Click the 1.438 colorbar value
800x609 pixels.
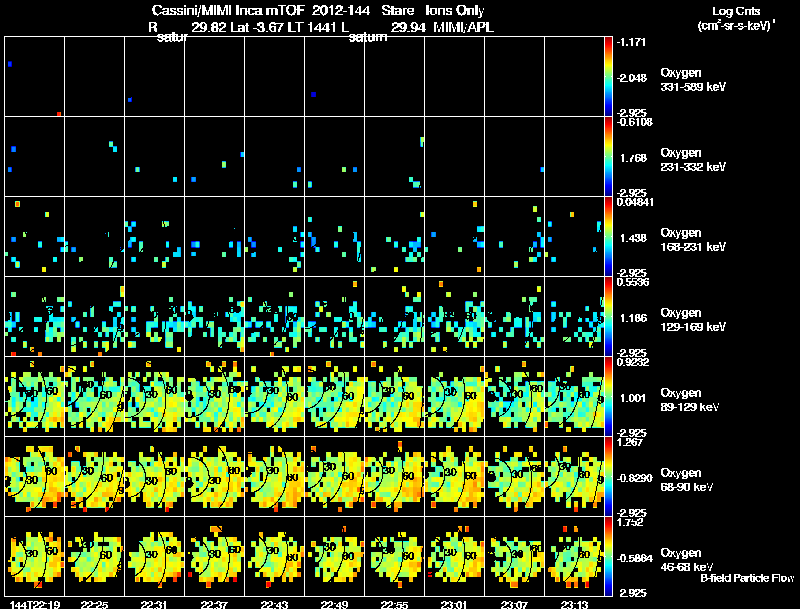(x=633, y=238)
